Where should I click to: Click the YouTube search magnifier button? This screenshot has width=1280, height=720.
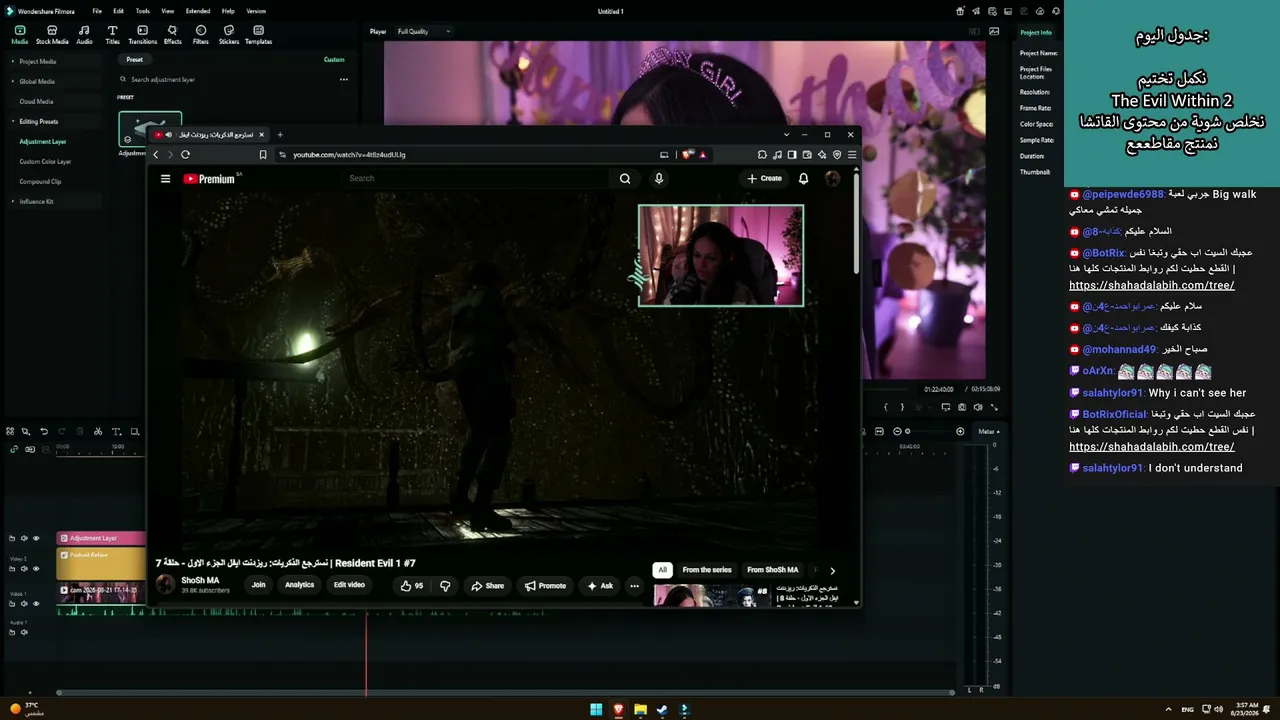[x=625, y=179]
